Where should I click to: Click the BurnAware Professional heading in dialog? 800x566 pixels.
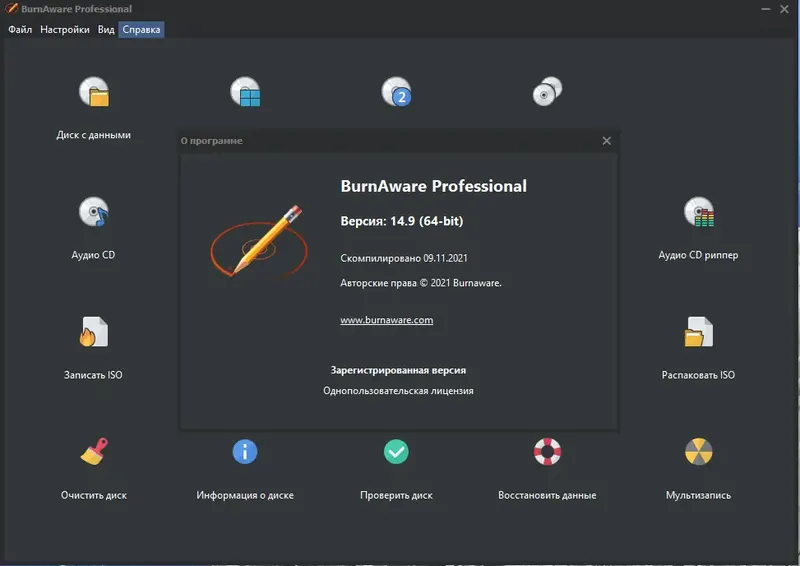coord(434,186)
